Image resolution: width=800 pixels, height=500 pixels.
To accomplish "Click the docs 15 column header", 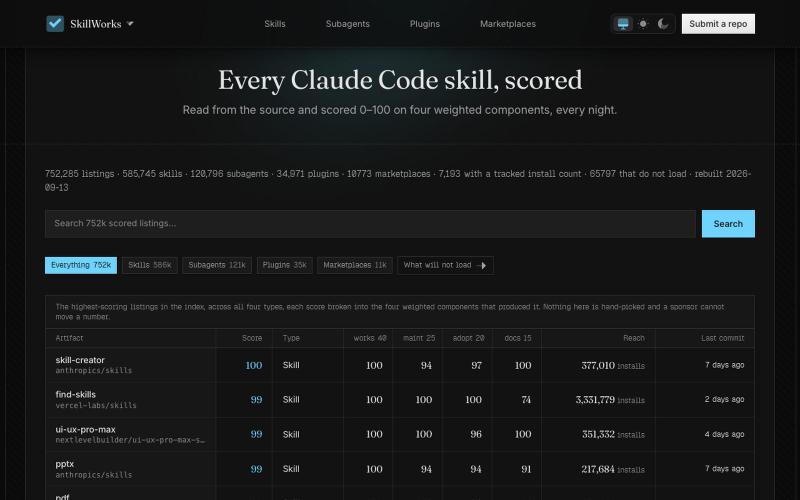I will (x=517, y=338).
